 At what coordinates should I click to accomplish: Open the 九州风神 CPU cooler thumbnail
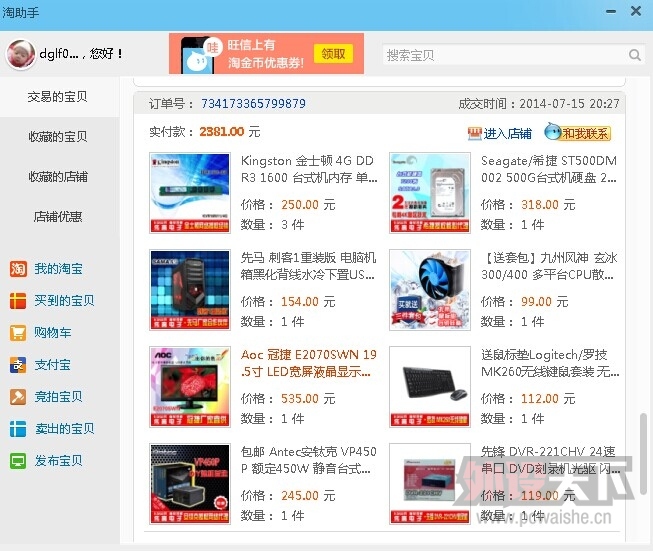click(x=430, y=289)
